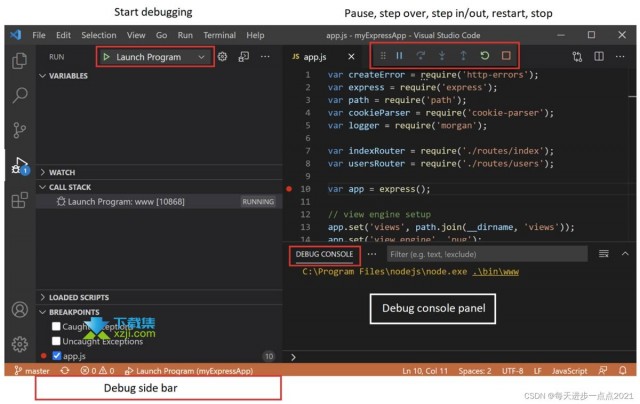Open the View menu
640x404 pixels.
(136, 35)
